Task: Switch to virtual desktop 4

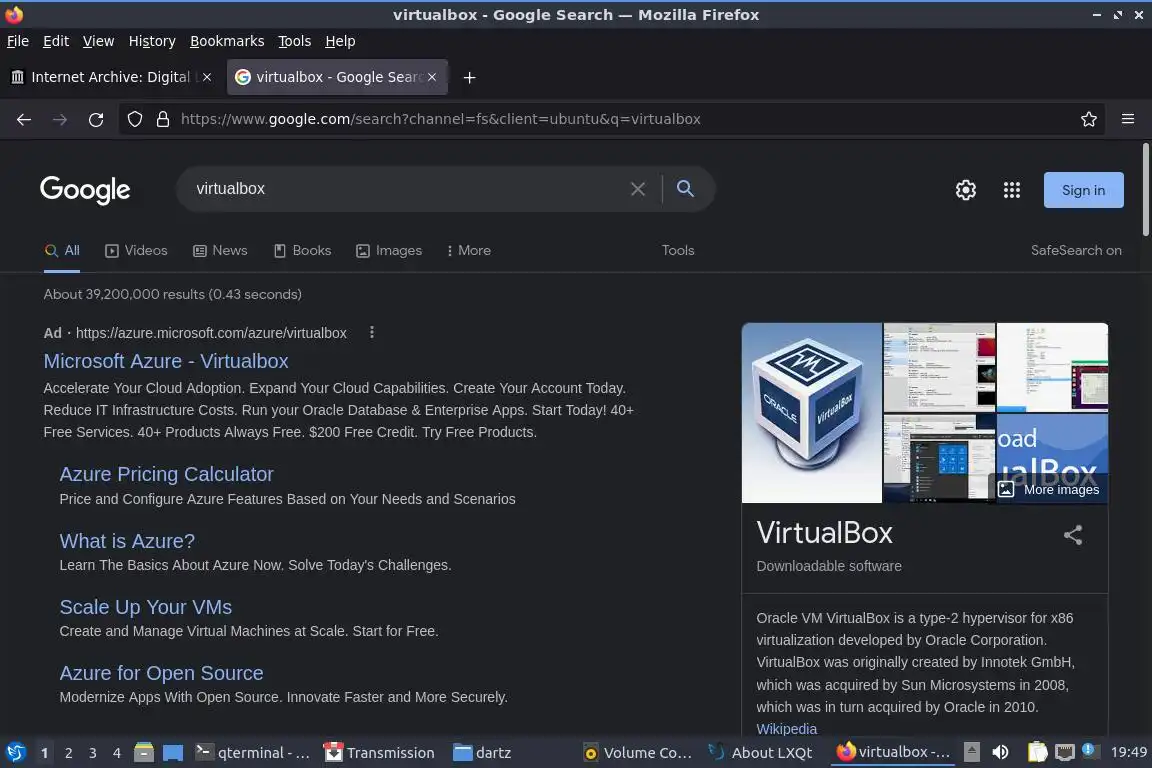Action: pyautogui.click(x=117, y=753)
